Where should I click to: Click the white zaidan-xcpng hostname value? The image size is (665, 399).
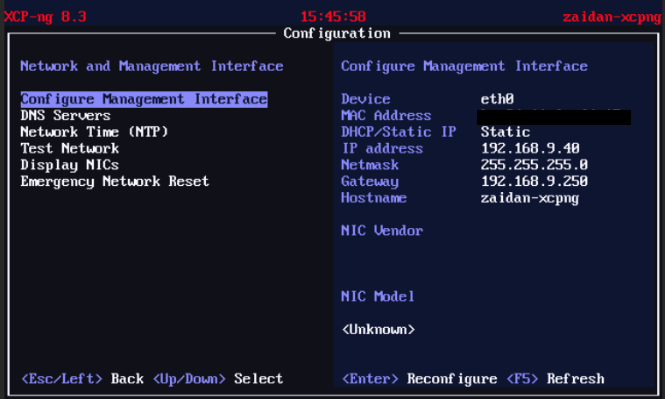tap(530, 198)
